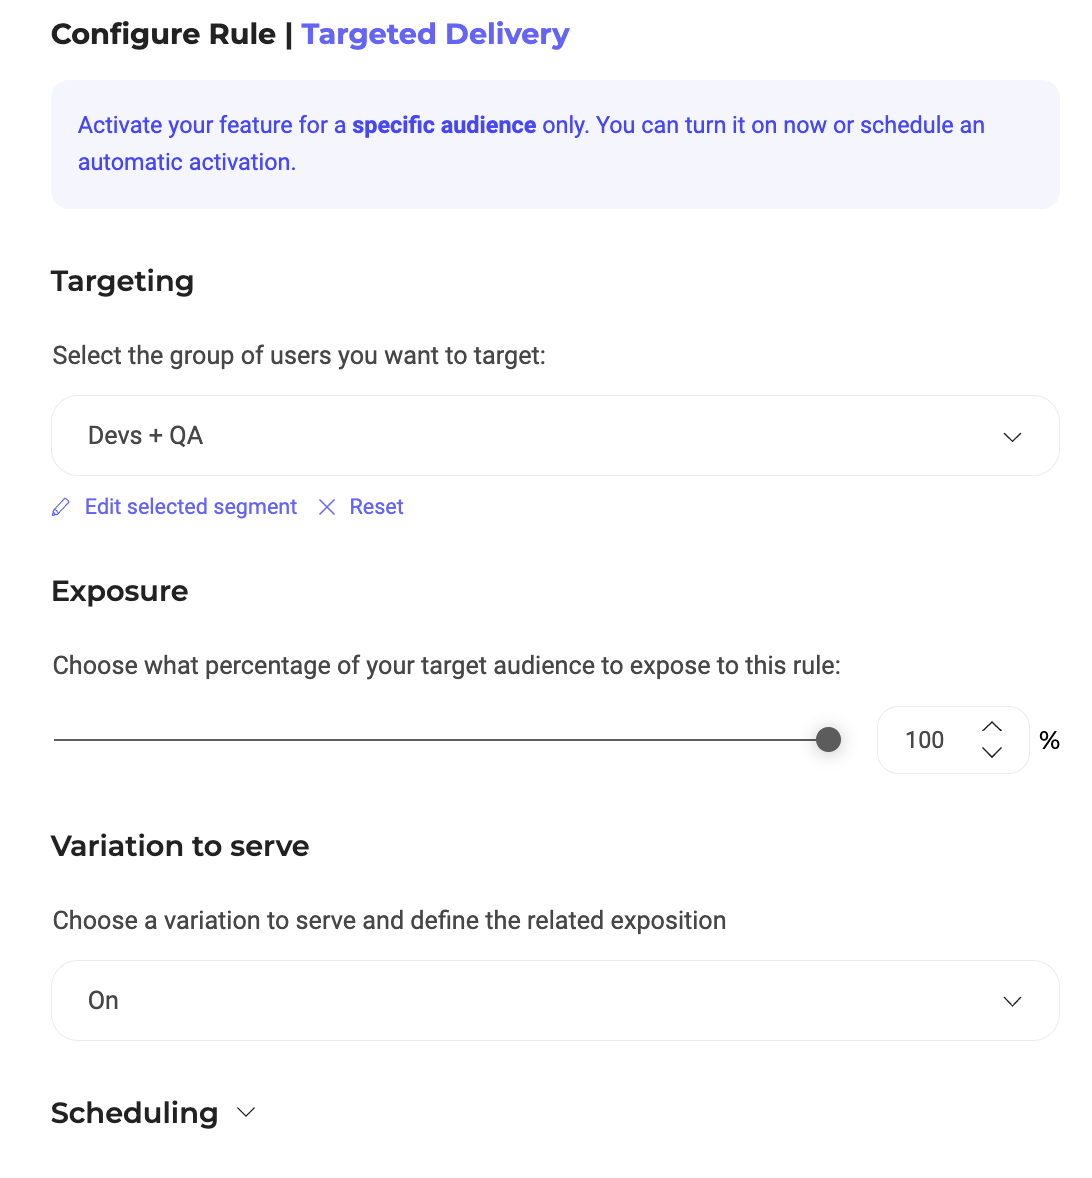
Task: Increase exposure percentage with the up arrow
Action: 992,727
